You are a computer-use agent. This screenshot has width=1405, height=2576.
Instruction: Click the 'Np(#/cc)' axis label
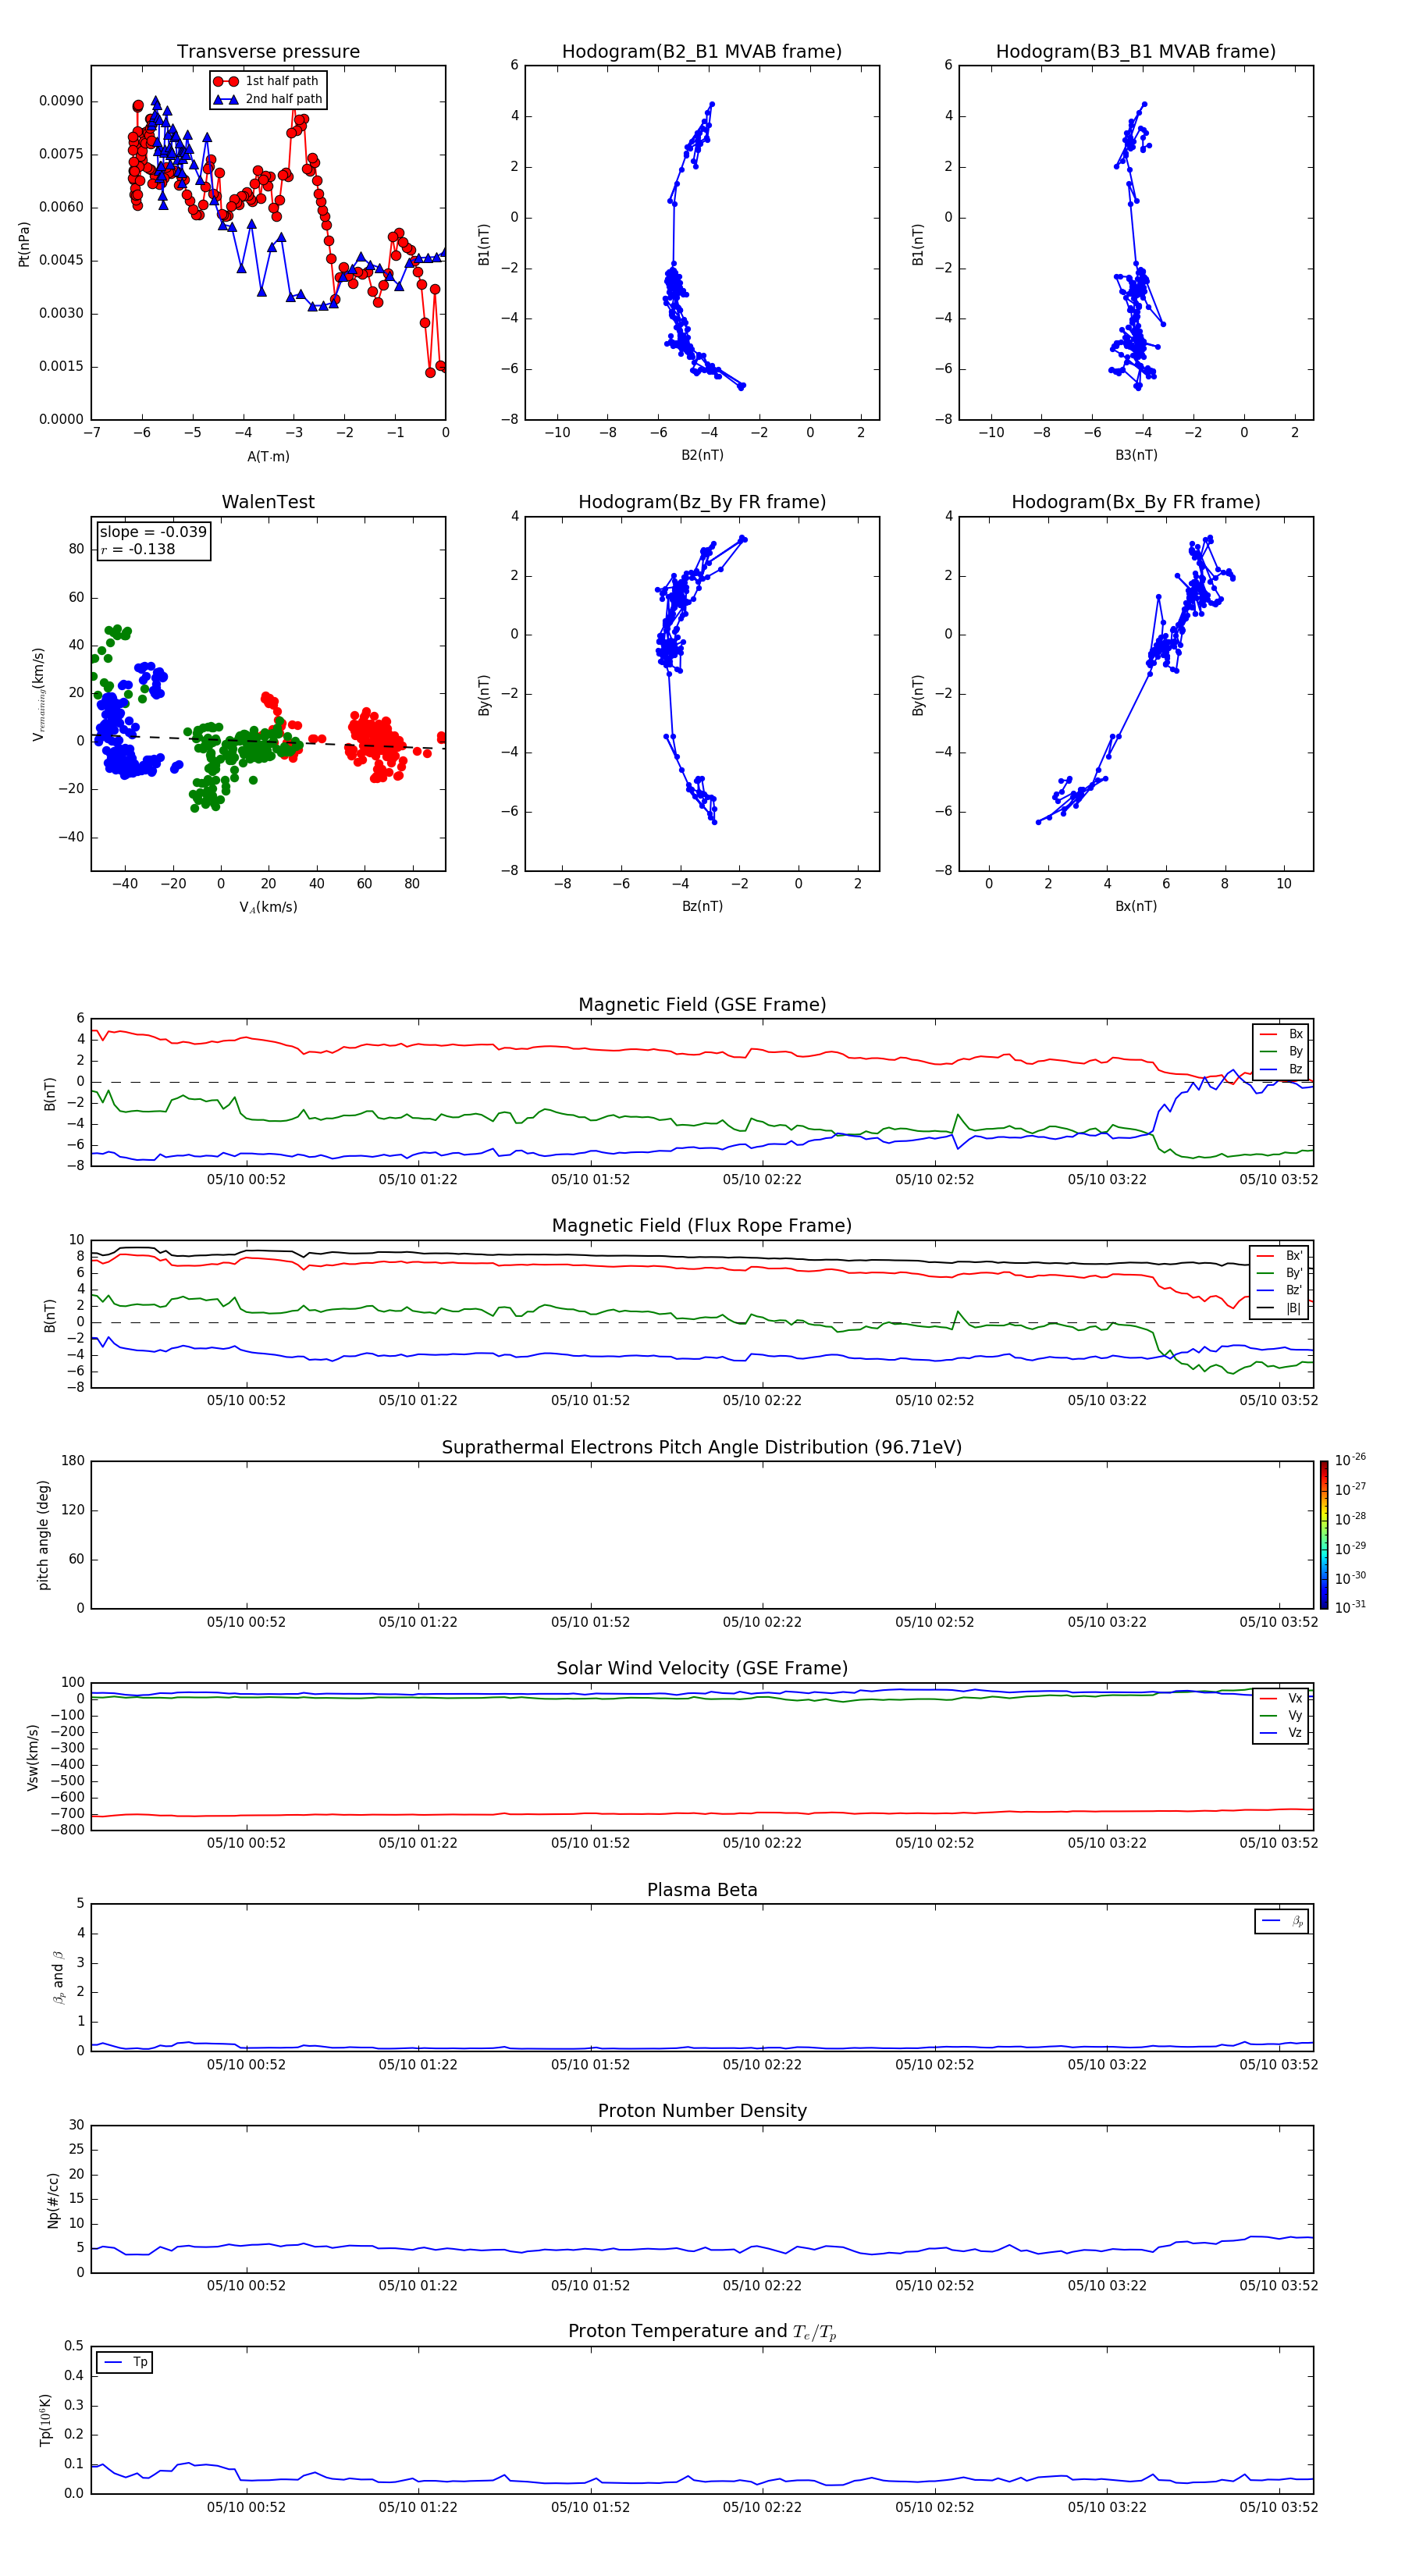[x=53, y=2200]
